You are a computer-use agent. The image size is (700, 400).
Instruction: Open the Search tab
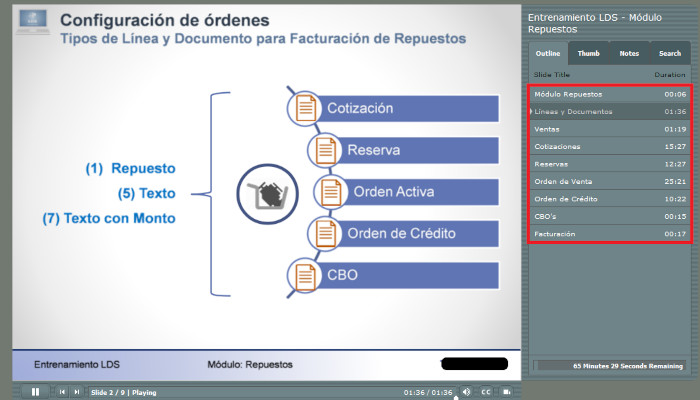669,53
